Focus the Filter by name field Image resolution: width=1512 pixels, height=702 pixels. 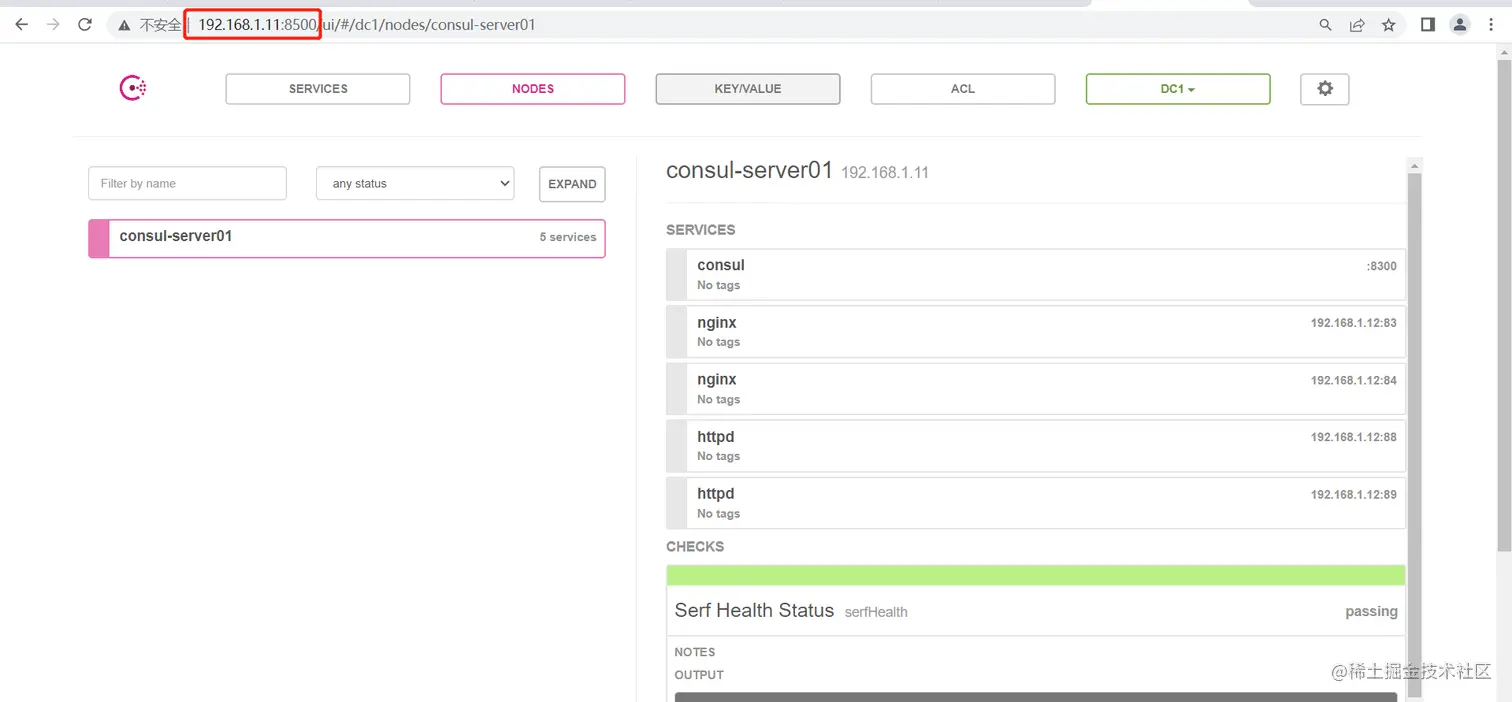187,183
